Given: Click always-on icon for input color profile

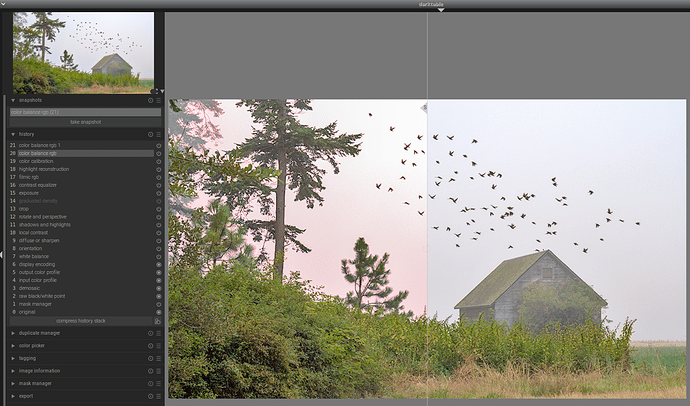Looking at the screenshot, I should [158, 281].
